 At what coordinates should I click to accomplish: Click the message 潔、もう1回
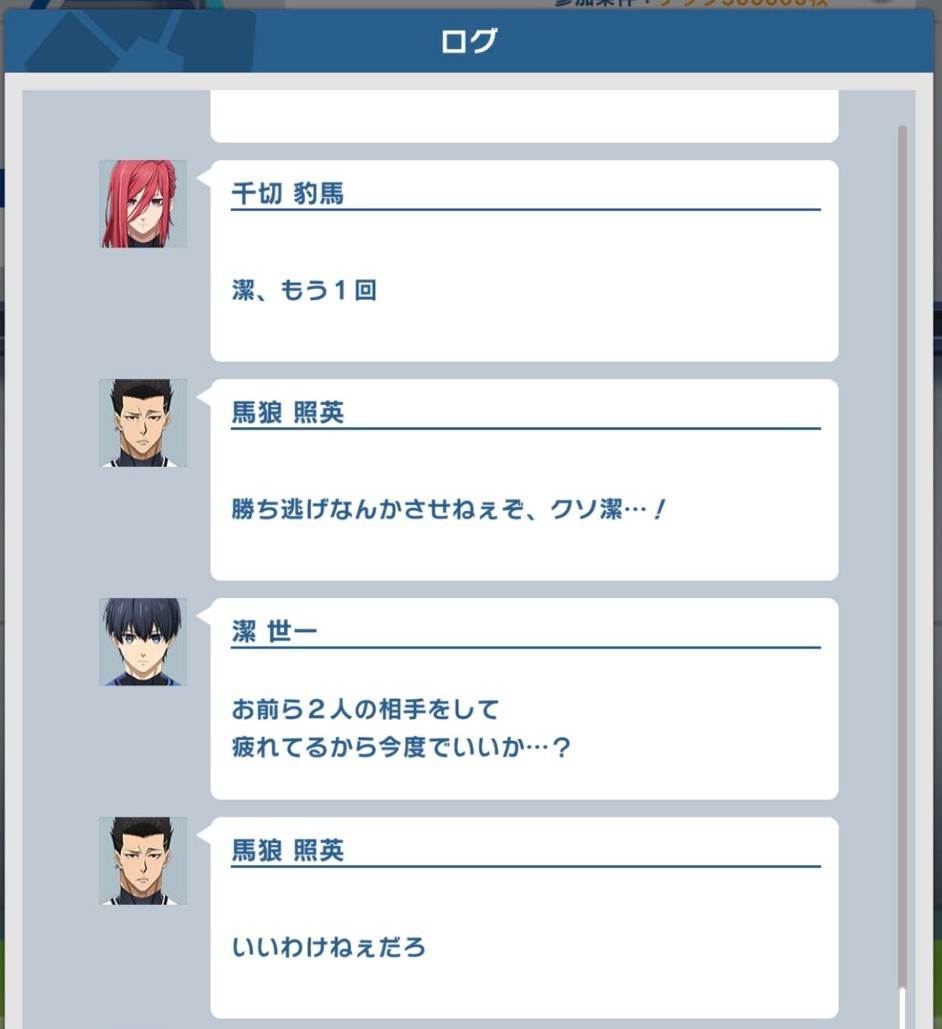tap(304, 290)
